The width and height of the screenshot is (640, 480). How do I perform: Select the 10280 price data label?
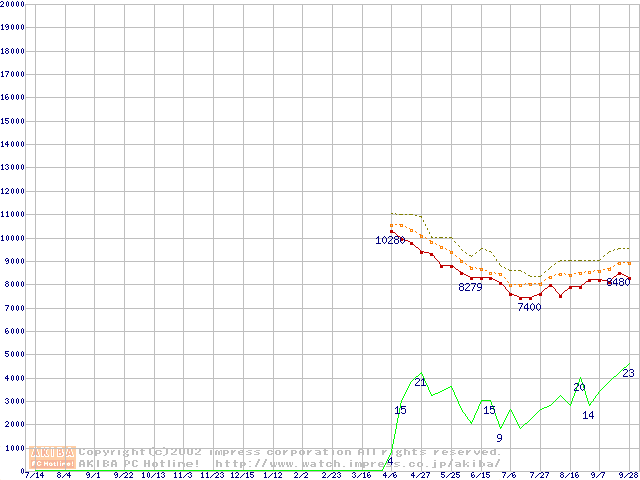tap(390, 240)
